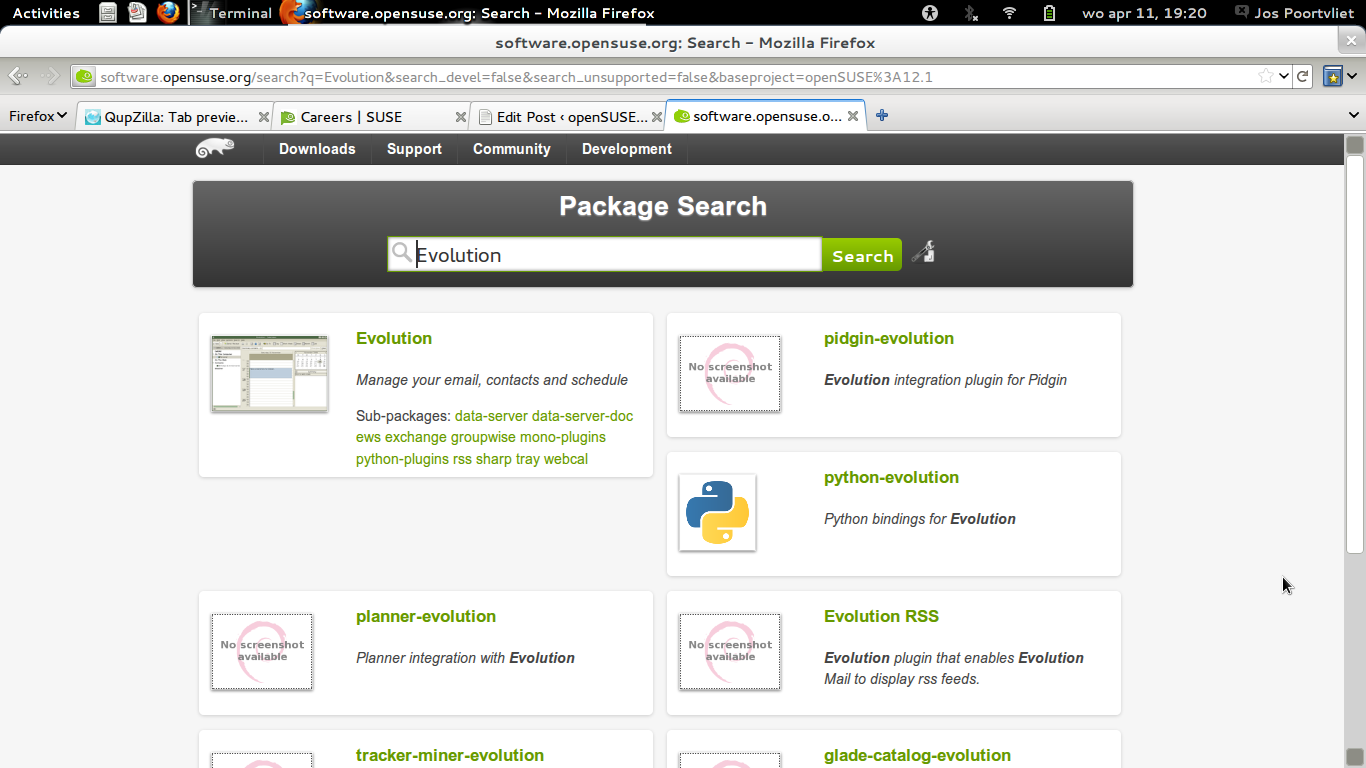Screen dimensions: 1366x768
Task: Click the Wi-Fi network status icon
Action: pyautogui.click(x=1009, y=13)
